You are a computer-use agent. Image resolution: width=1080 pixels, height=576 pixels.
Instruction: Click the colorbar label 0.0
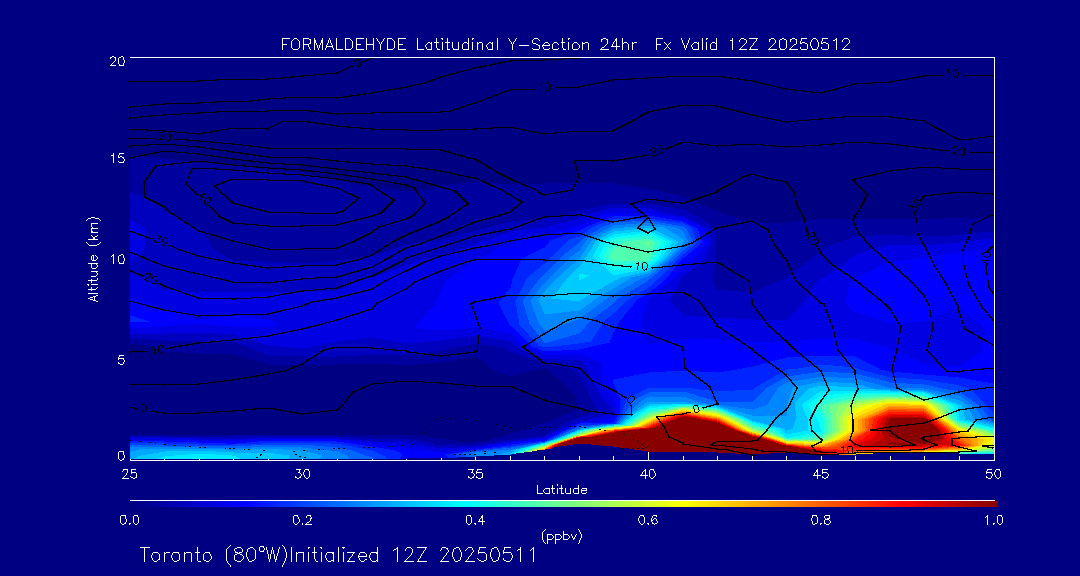(129, 520)
